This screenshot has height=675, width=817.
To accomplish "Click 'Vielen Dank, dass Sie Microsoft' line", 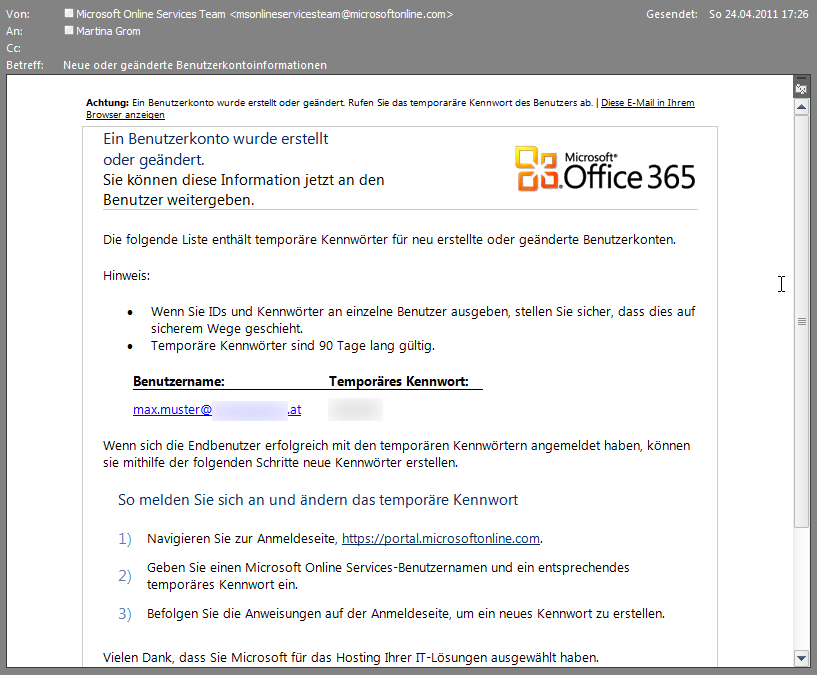I will [351, 657].
